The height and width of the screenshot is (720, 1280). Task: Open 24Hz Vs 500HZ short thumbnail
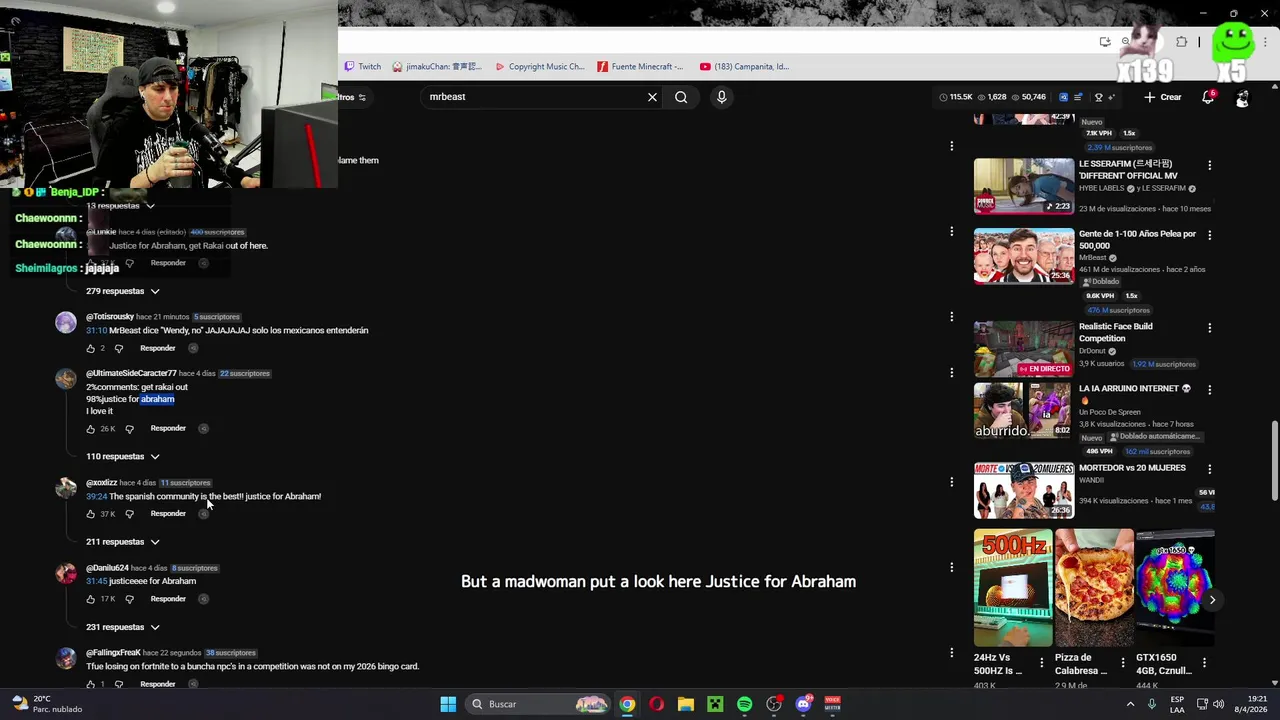click(x=1013, y=588)
